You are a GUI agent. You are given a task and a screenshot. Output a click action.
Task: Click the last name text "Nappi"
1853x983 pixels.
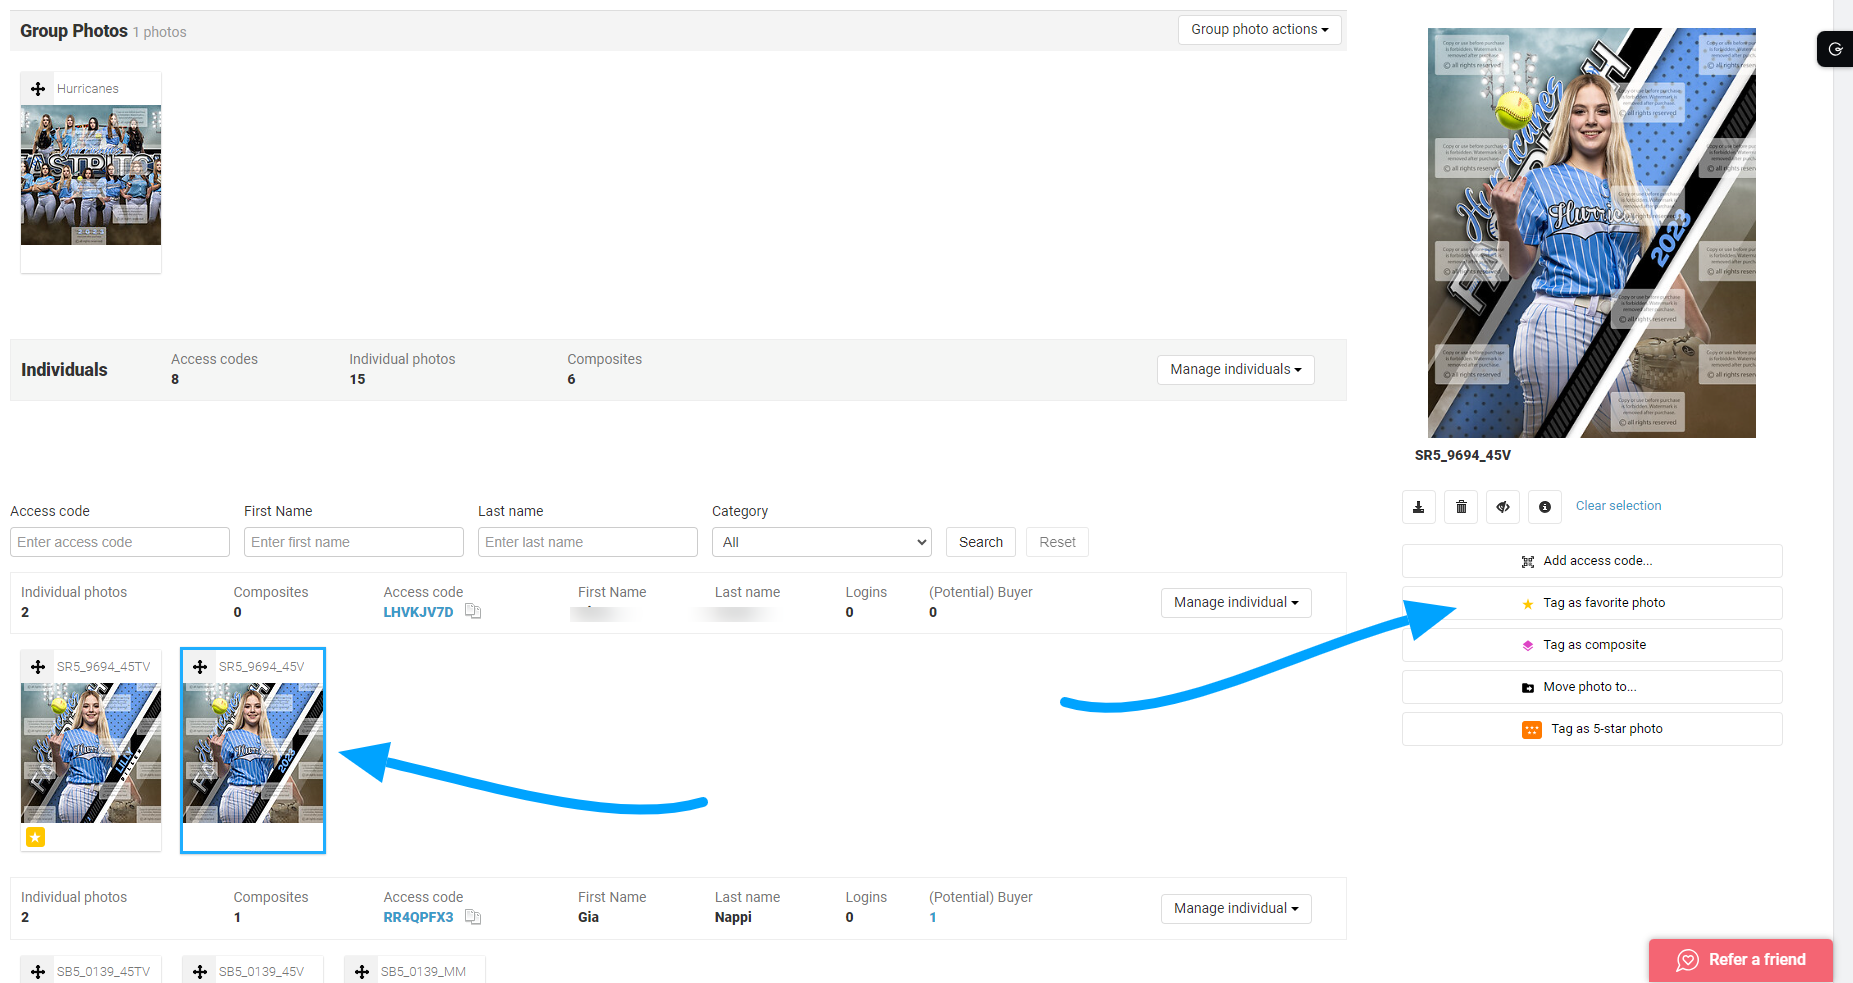pyautogui.click(x=733, y=918)
